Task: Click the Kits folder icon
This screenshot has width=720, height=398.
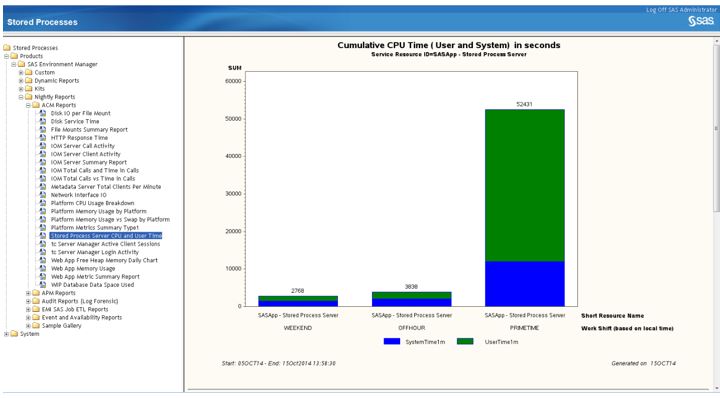Action: pyautogui.click(x=29, y=89)
